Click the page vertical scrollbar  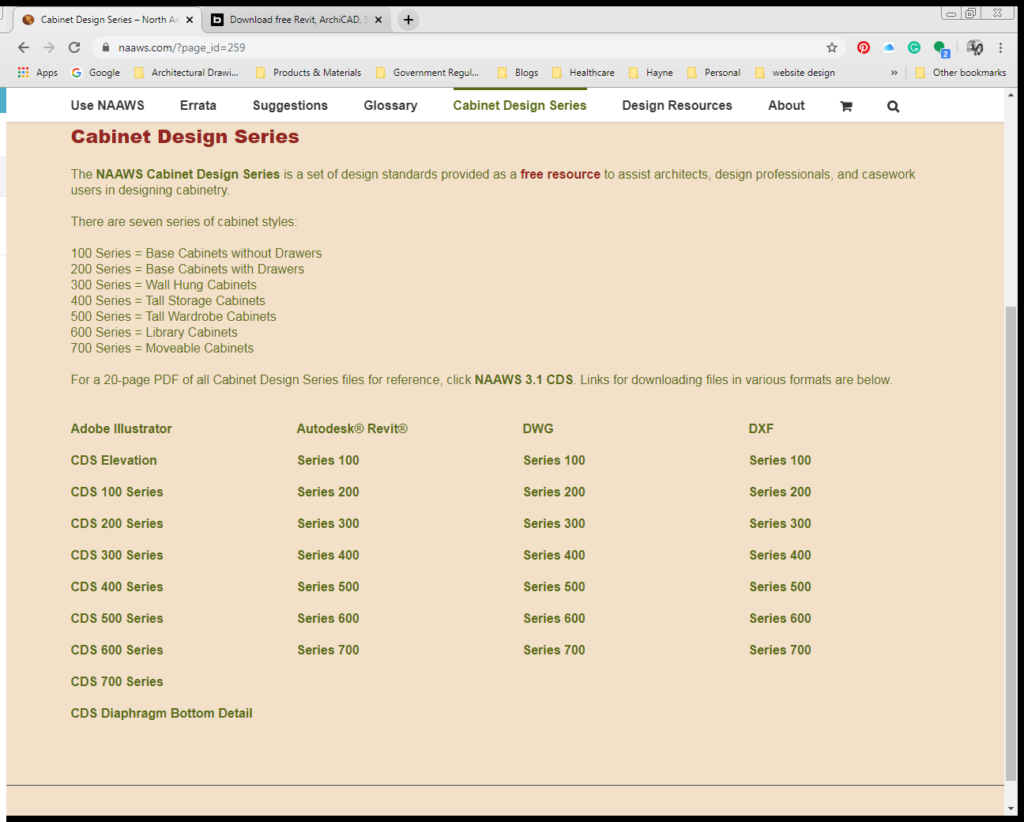(1011, 542)
